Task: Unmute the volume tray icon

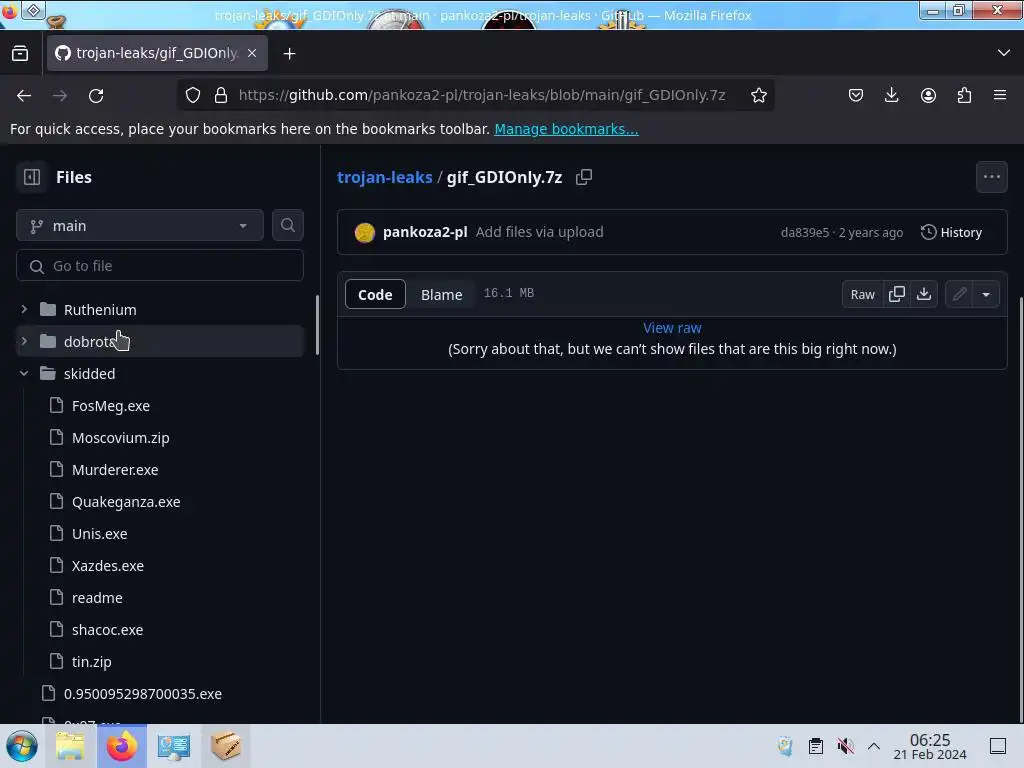Action: pos(845,746)
